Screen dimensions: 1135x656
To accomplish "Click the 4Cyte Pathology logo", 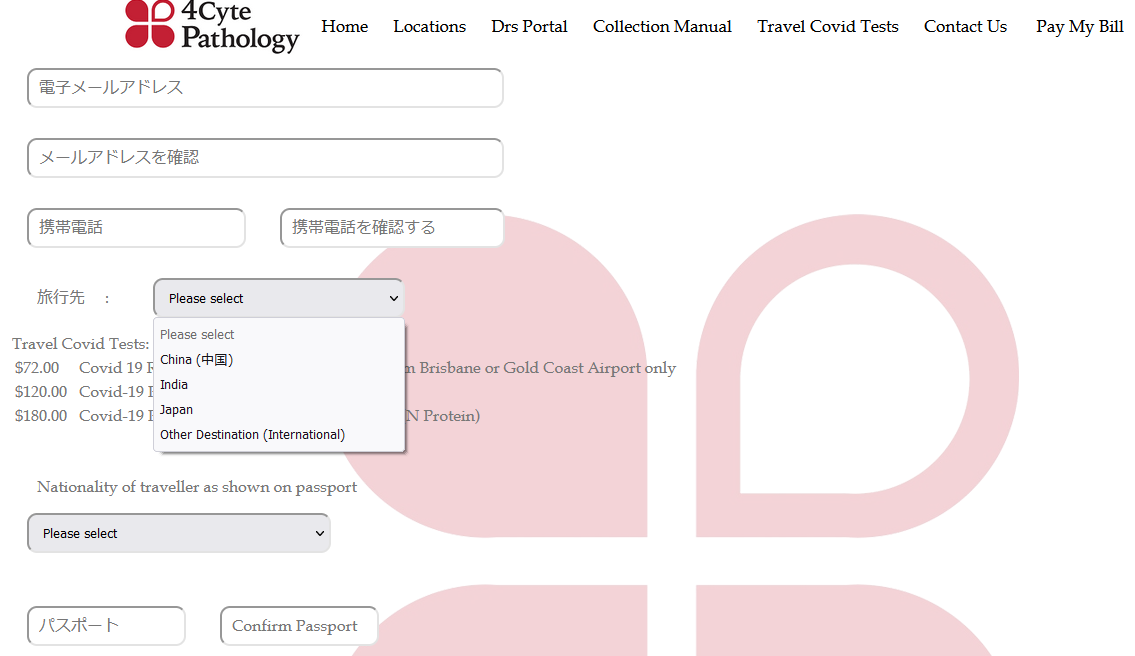I will [211, 25].
